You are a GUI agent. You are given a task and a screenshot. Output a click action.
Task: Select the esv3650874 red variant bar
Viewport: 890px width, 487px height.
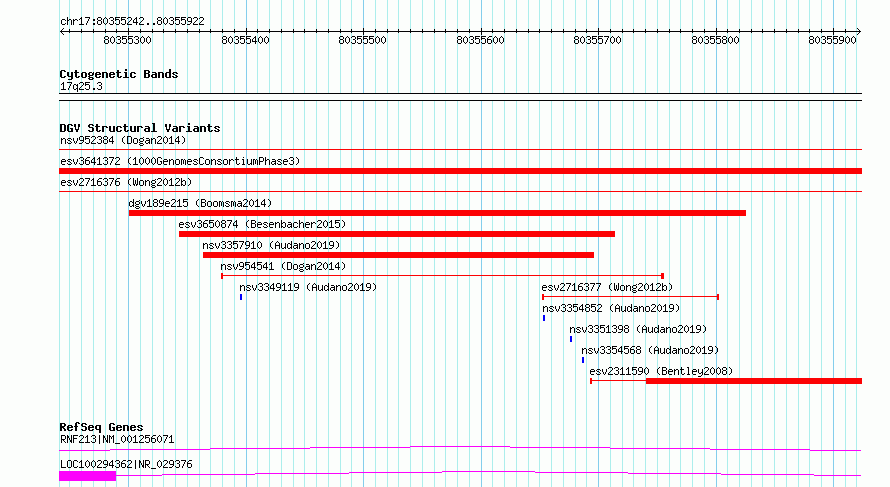[x=397, y=234]
